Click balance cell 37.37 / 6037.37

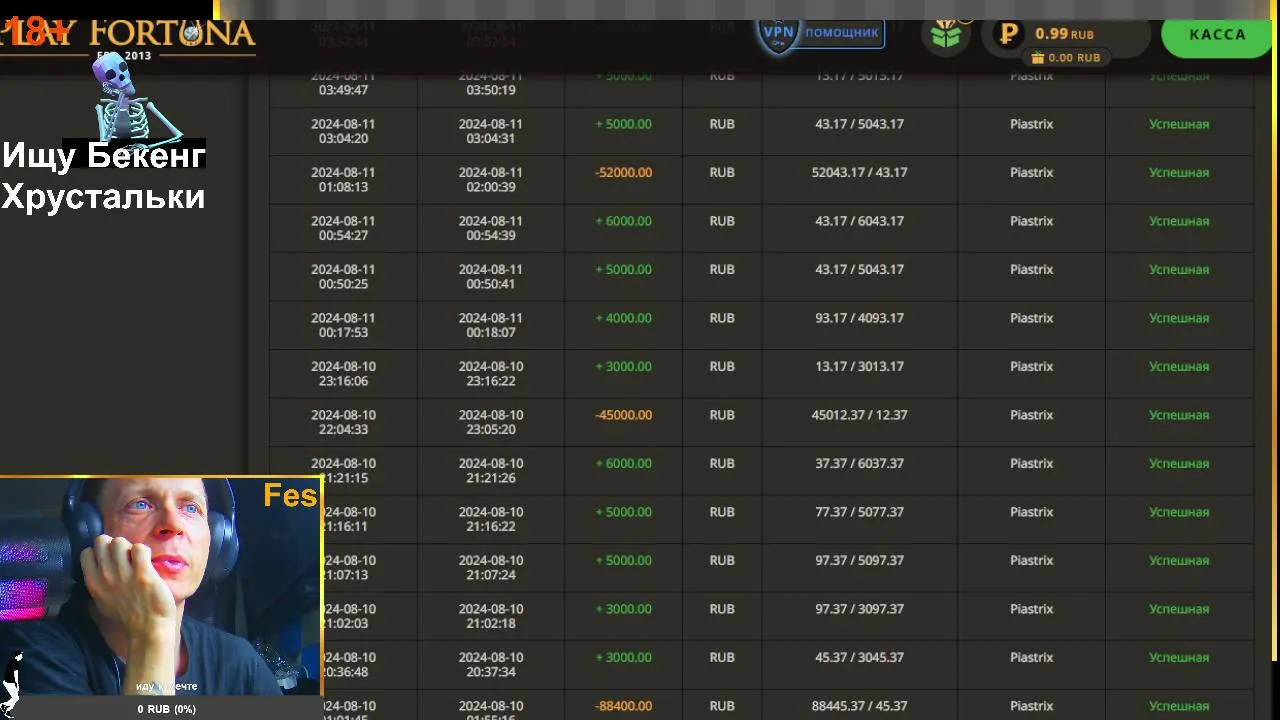(x=859, y=464)
